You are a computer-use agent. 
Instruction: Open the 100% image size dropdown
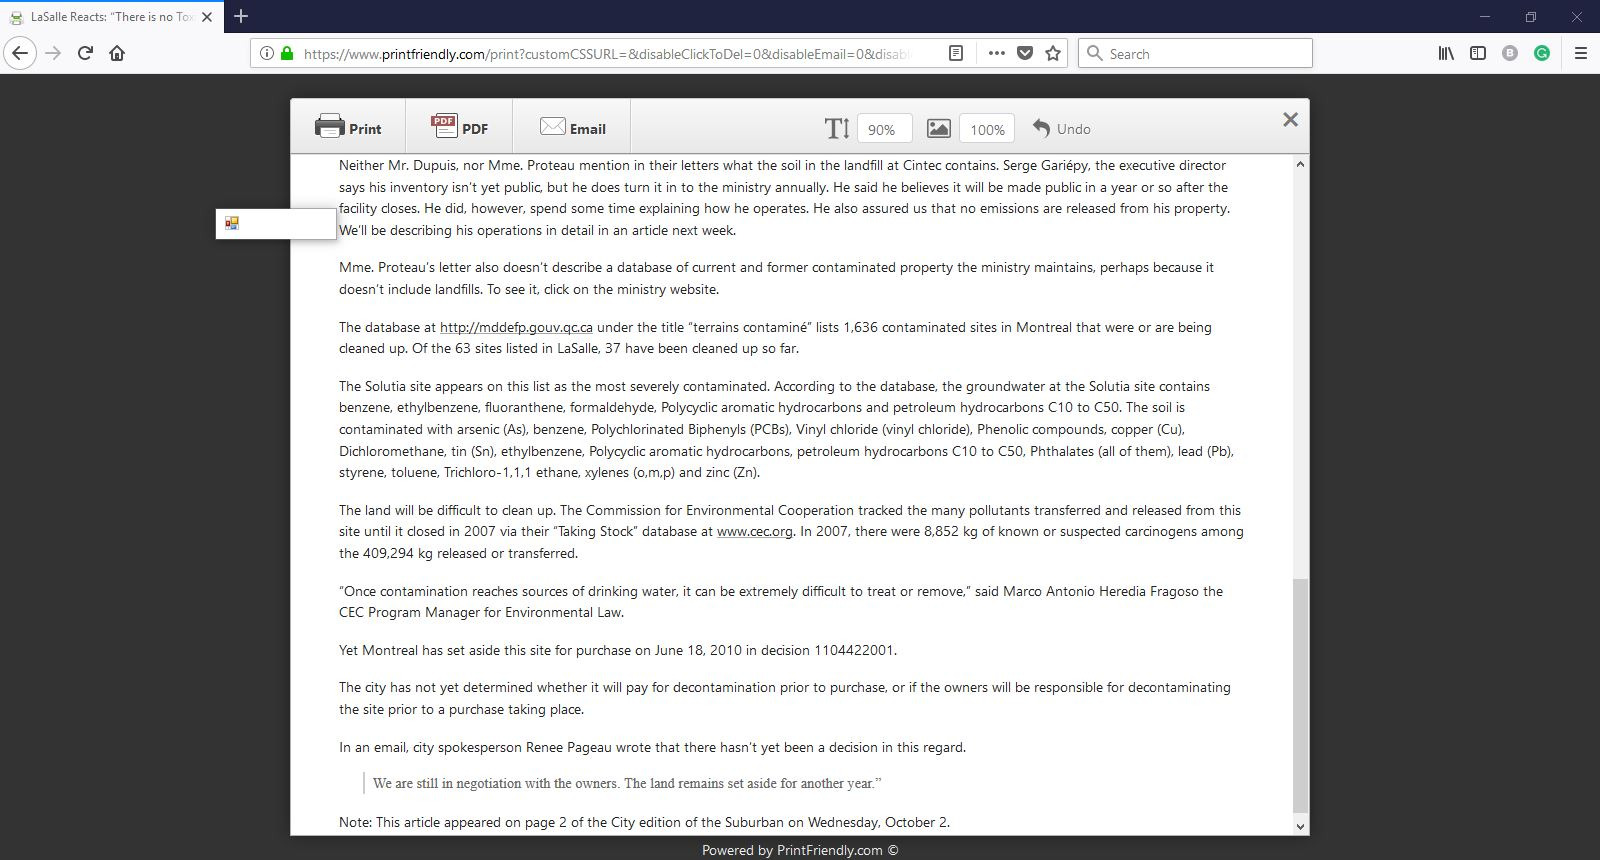point(986,129)
